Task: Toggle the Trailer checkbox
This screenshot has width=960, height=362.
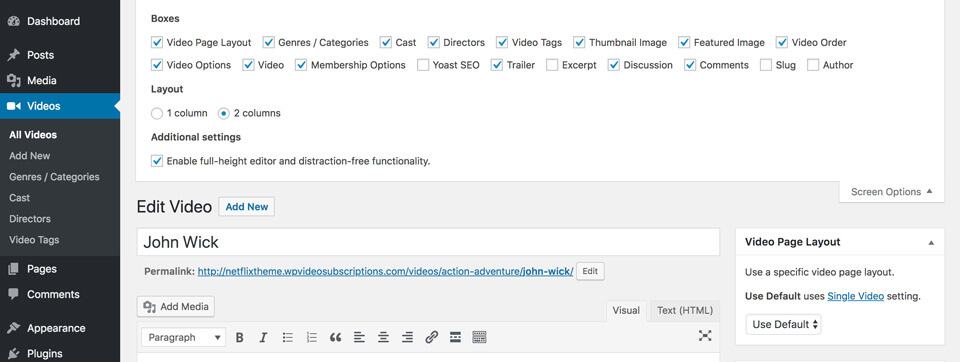Action: [x=497, y=65]
